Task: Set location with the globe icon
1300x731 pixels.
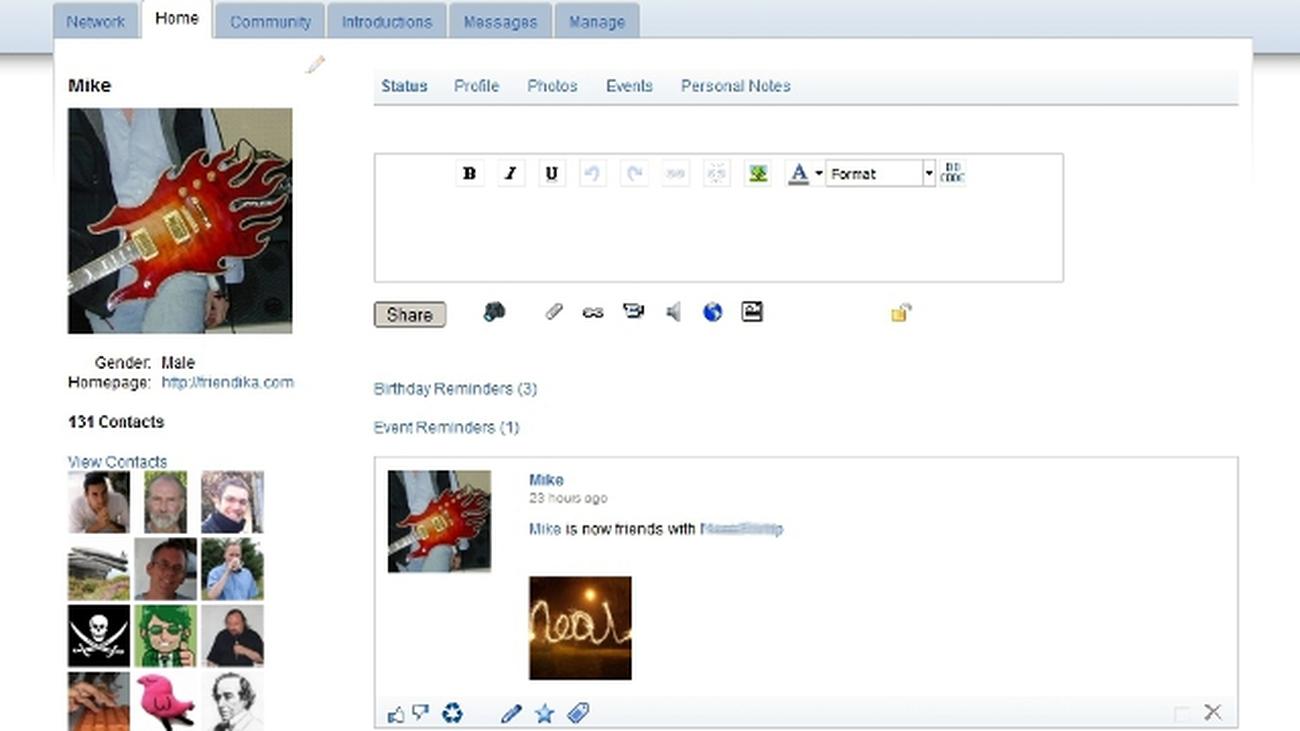Action: point(712,313)
